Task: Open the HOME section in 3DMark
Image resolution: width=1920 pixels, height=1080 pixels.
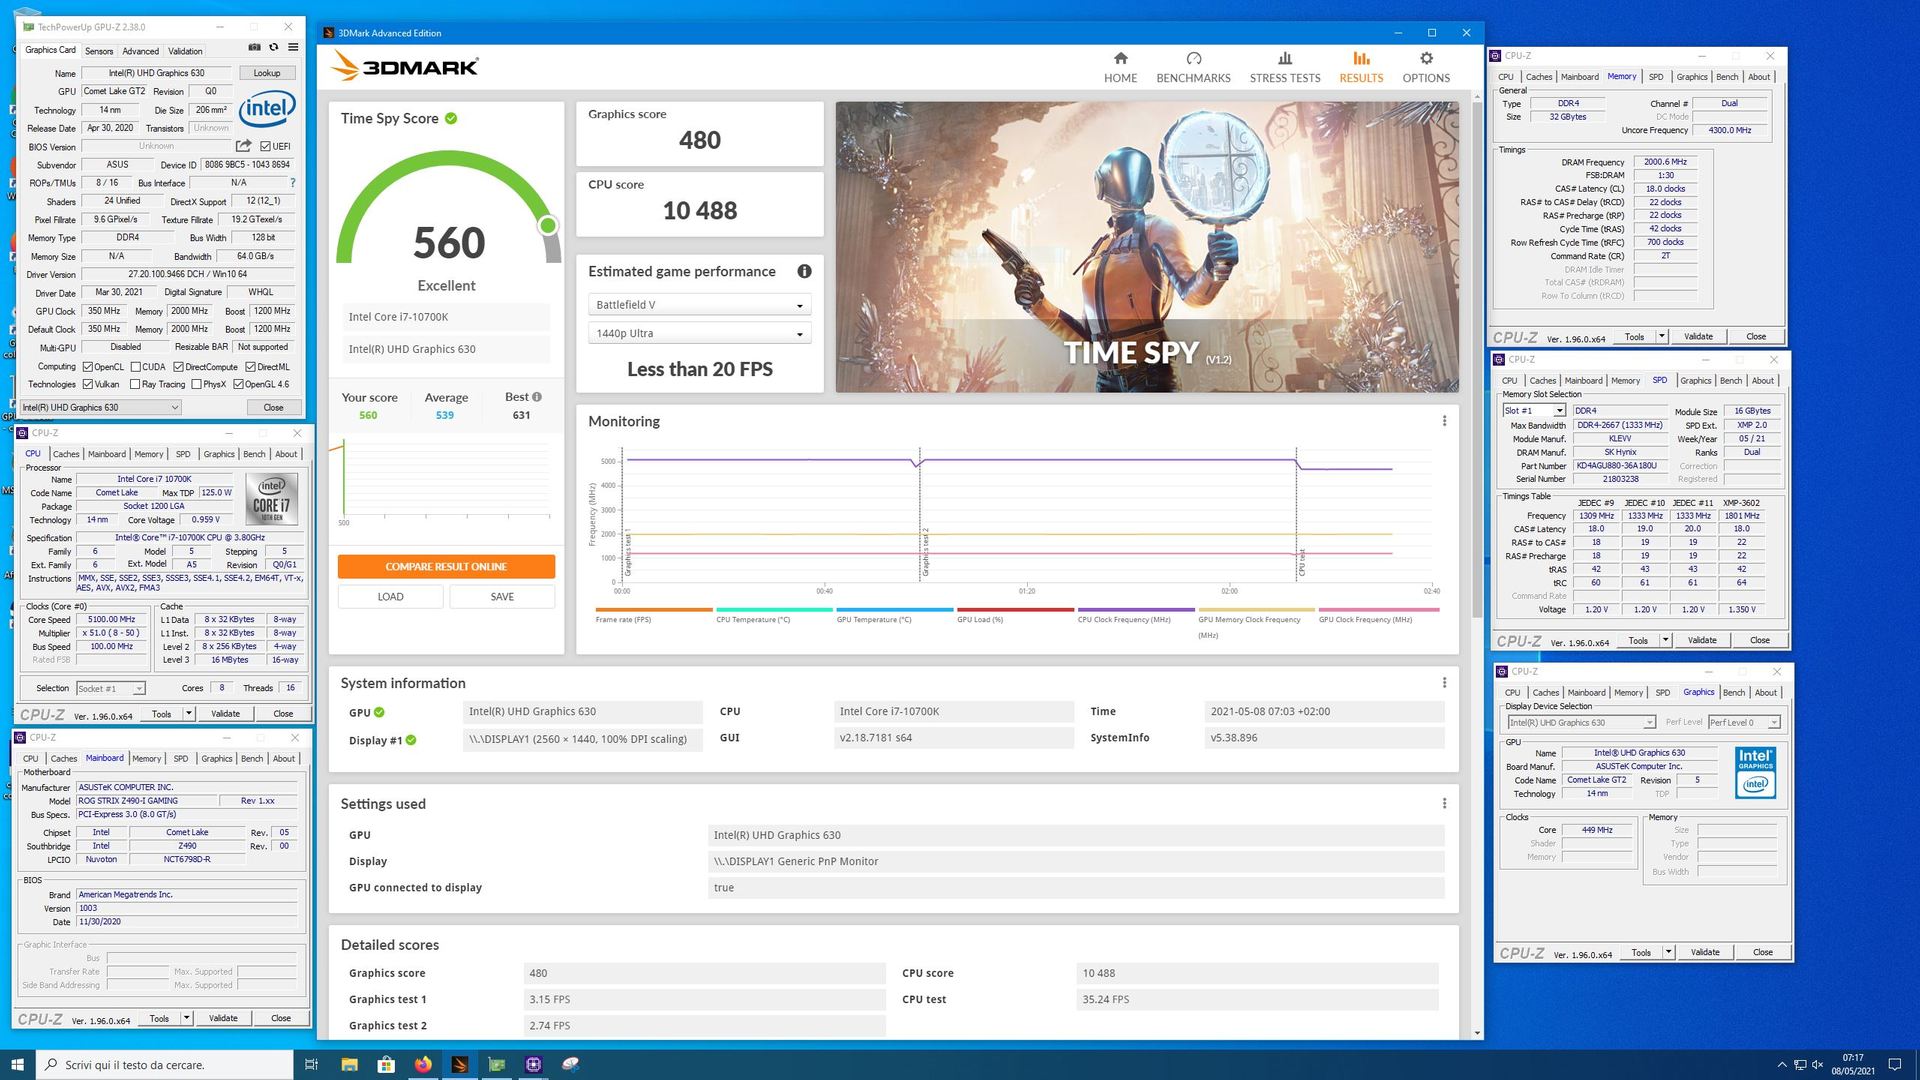Action: click(1120, 67)
